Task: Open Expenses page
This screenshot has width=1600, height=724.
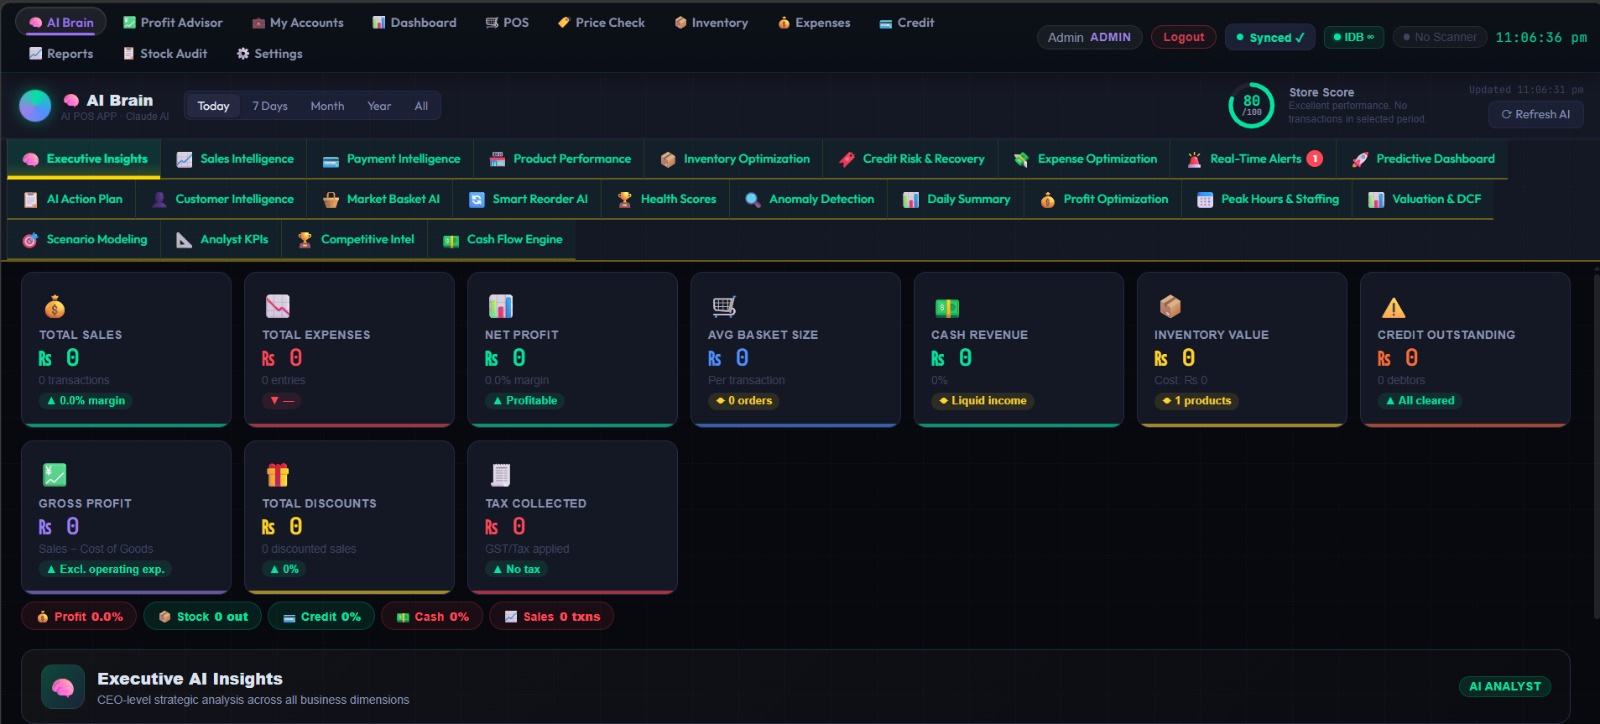Action: point(814,22)
